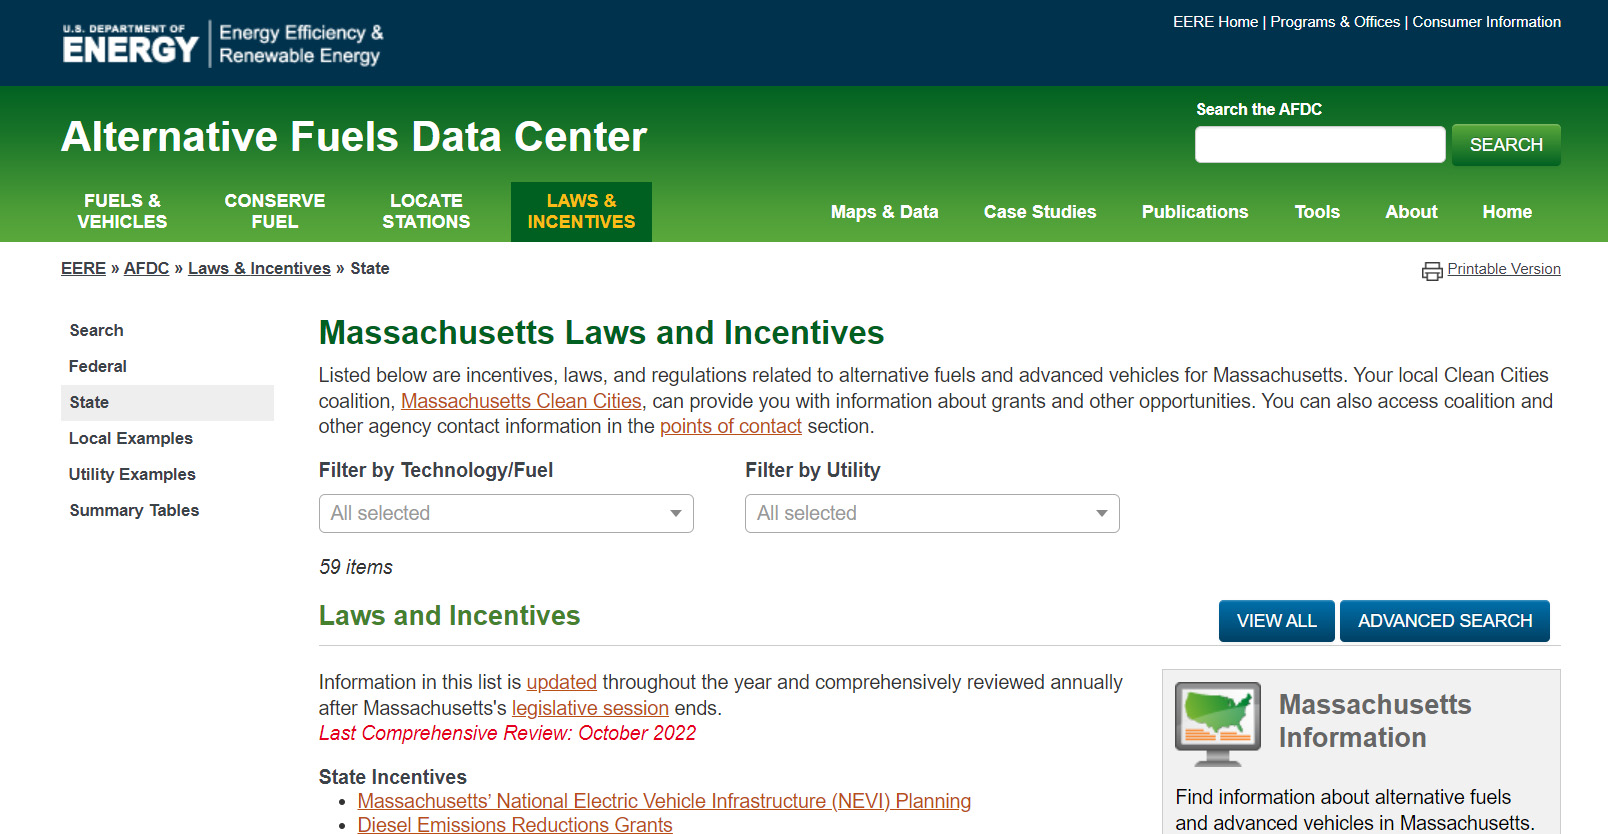The image size is (1608, 834).
Task: Open the Tools navigation item
Action: 1317,212
